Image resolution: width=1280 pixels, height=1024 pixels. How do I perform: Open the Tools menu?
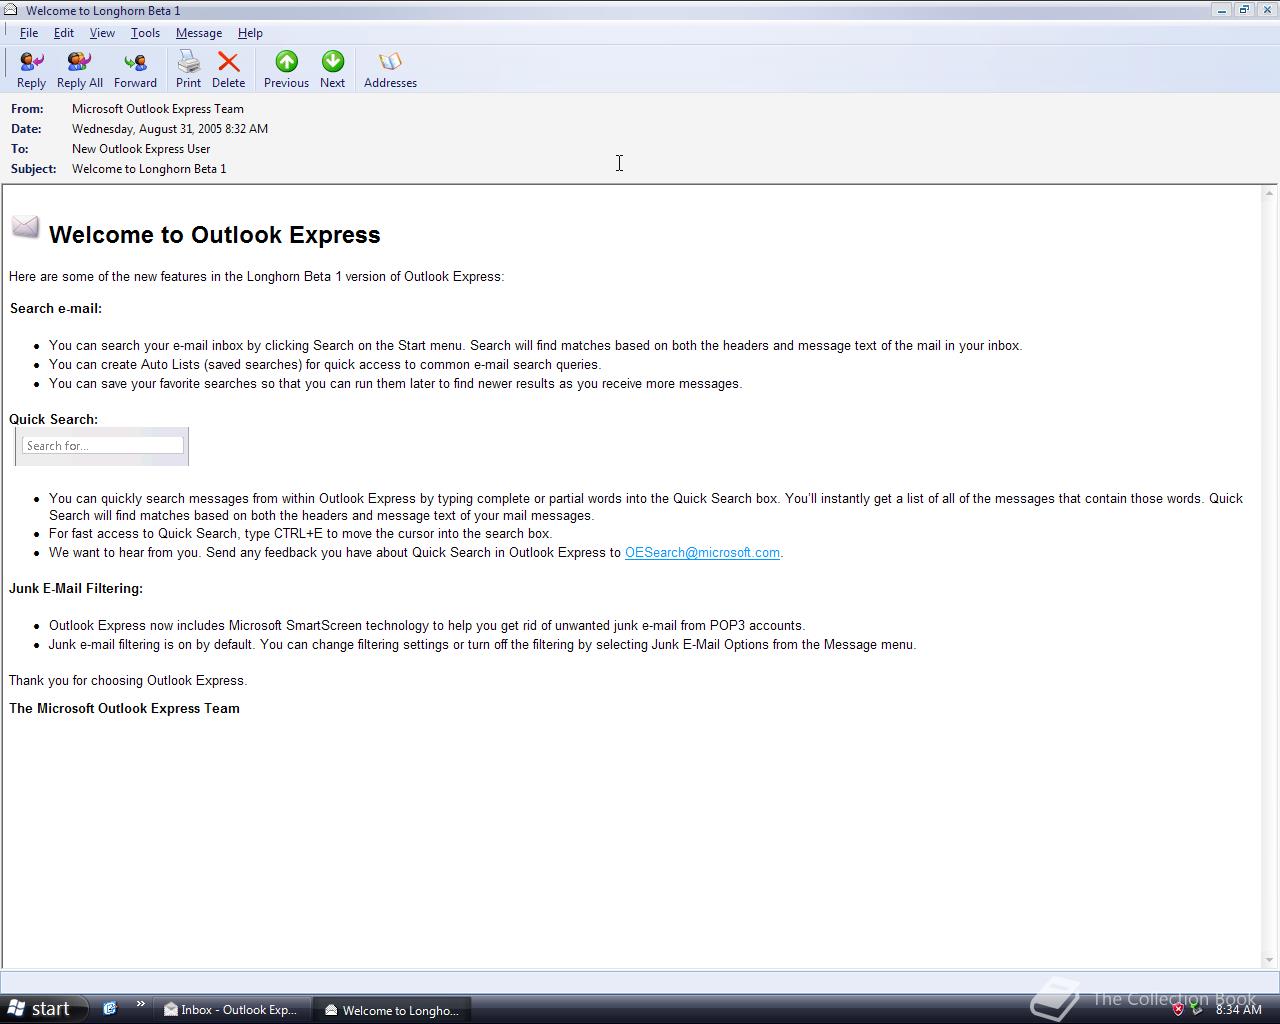(x=145, y=33)
